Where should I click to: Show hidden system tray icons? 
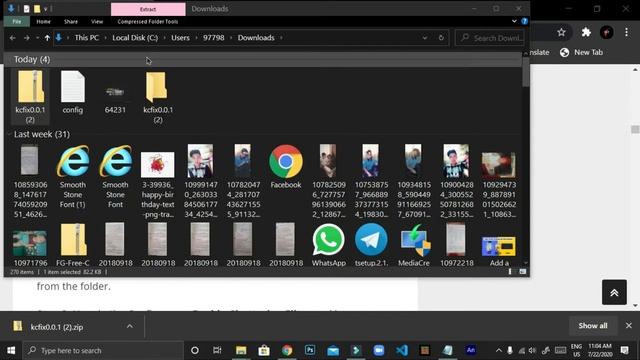pyautogui.click(x=499, y=350)
